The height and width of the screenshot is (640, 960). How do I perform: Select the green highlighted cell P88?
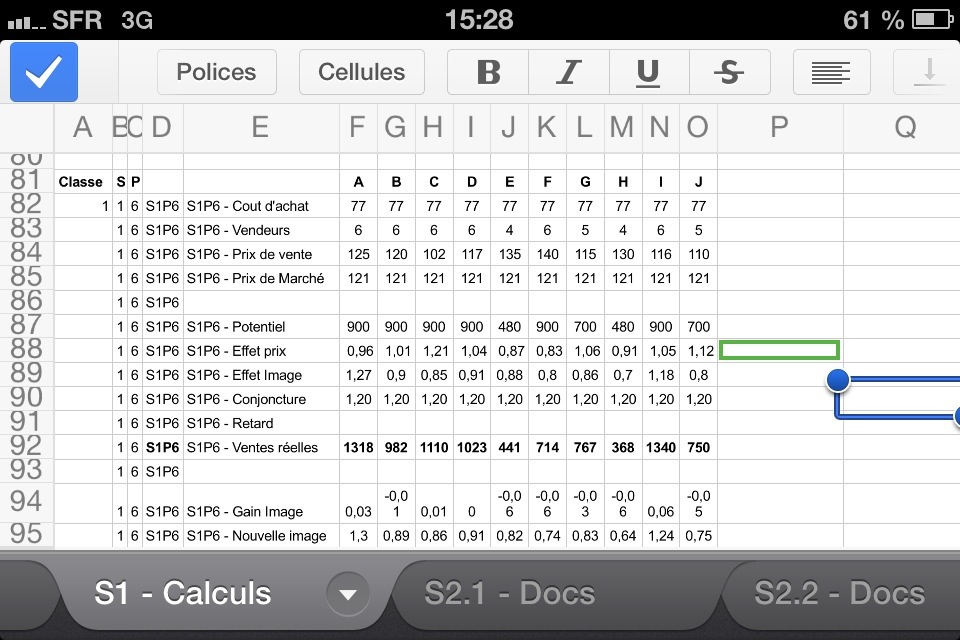point(779,350)
